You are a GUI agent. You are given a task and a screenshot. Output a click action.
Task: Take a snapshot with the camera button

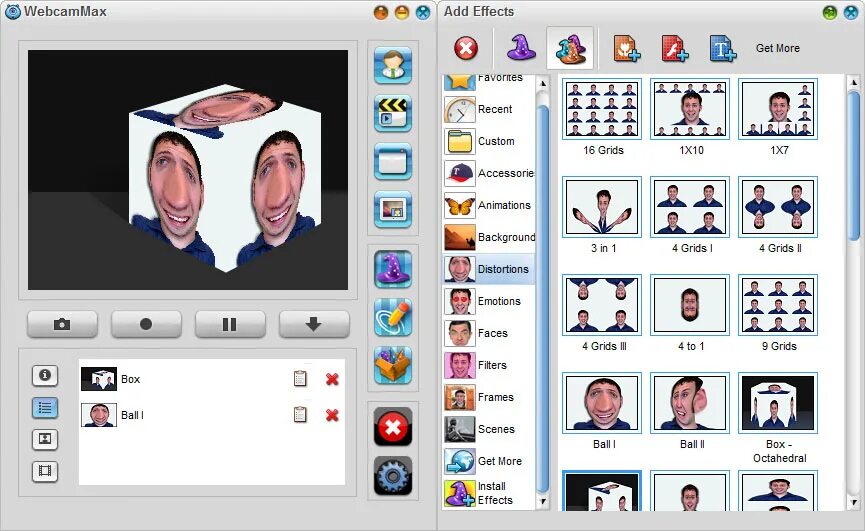pos(62,324)
